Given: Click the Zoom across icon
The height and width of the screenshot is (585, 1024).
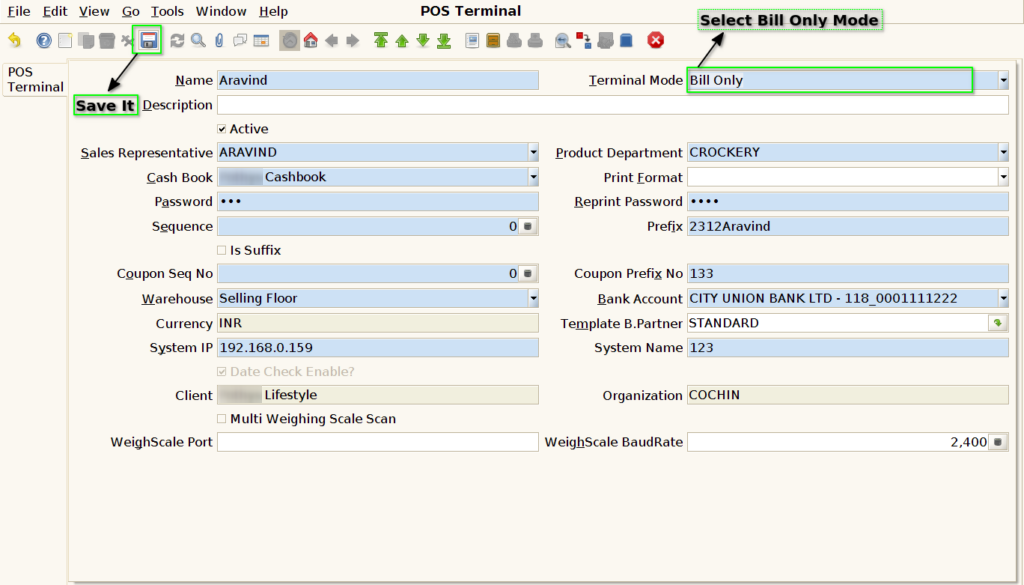Looking at the screenshot, I should [563, 40].
